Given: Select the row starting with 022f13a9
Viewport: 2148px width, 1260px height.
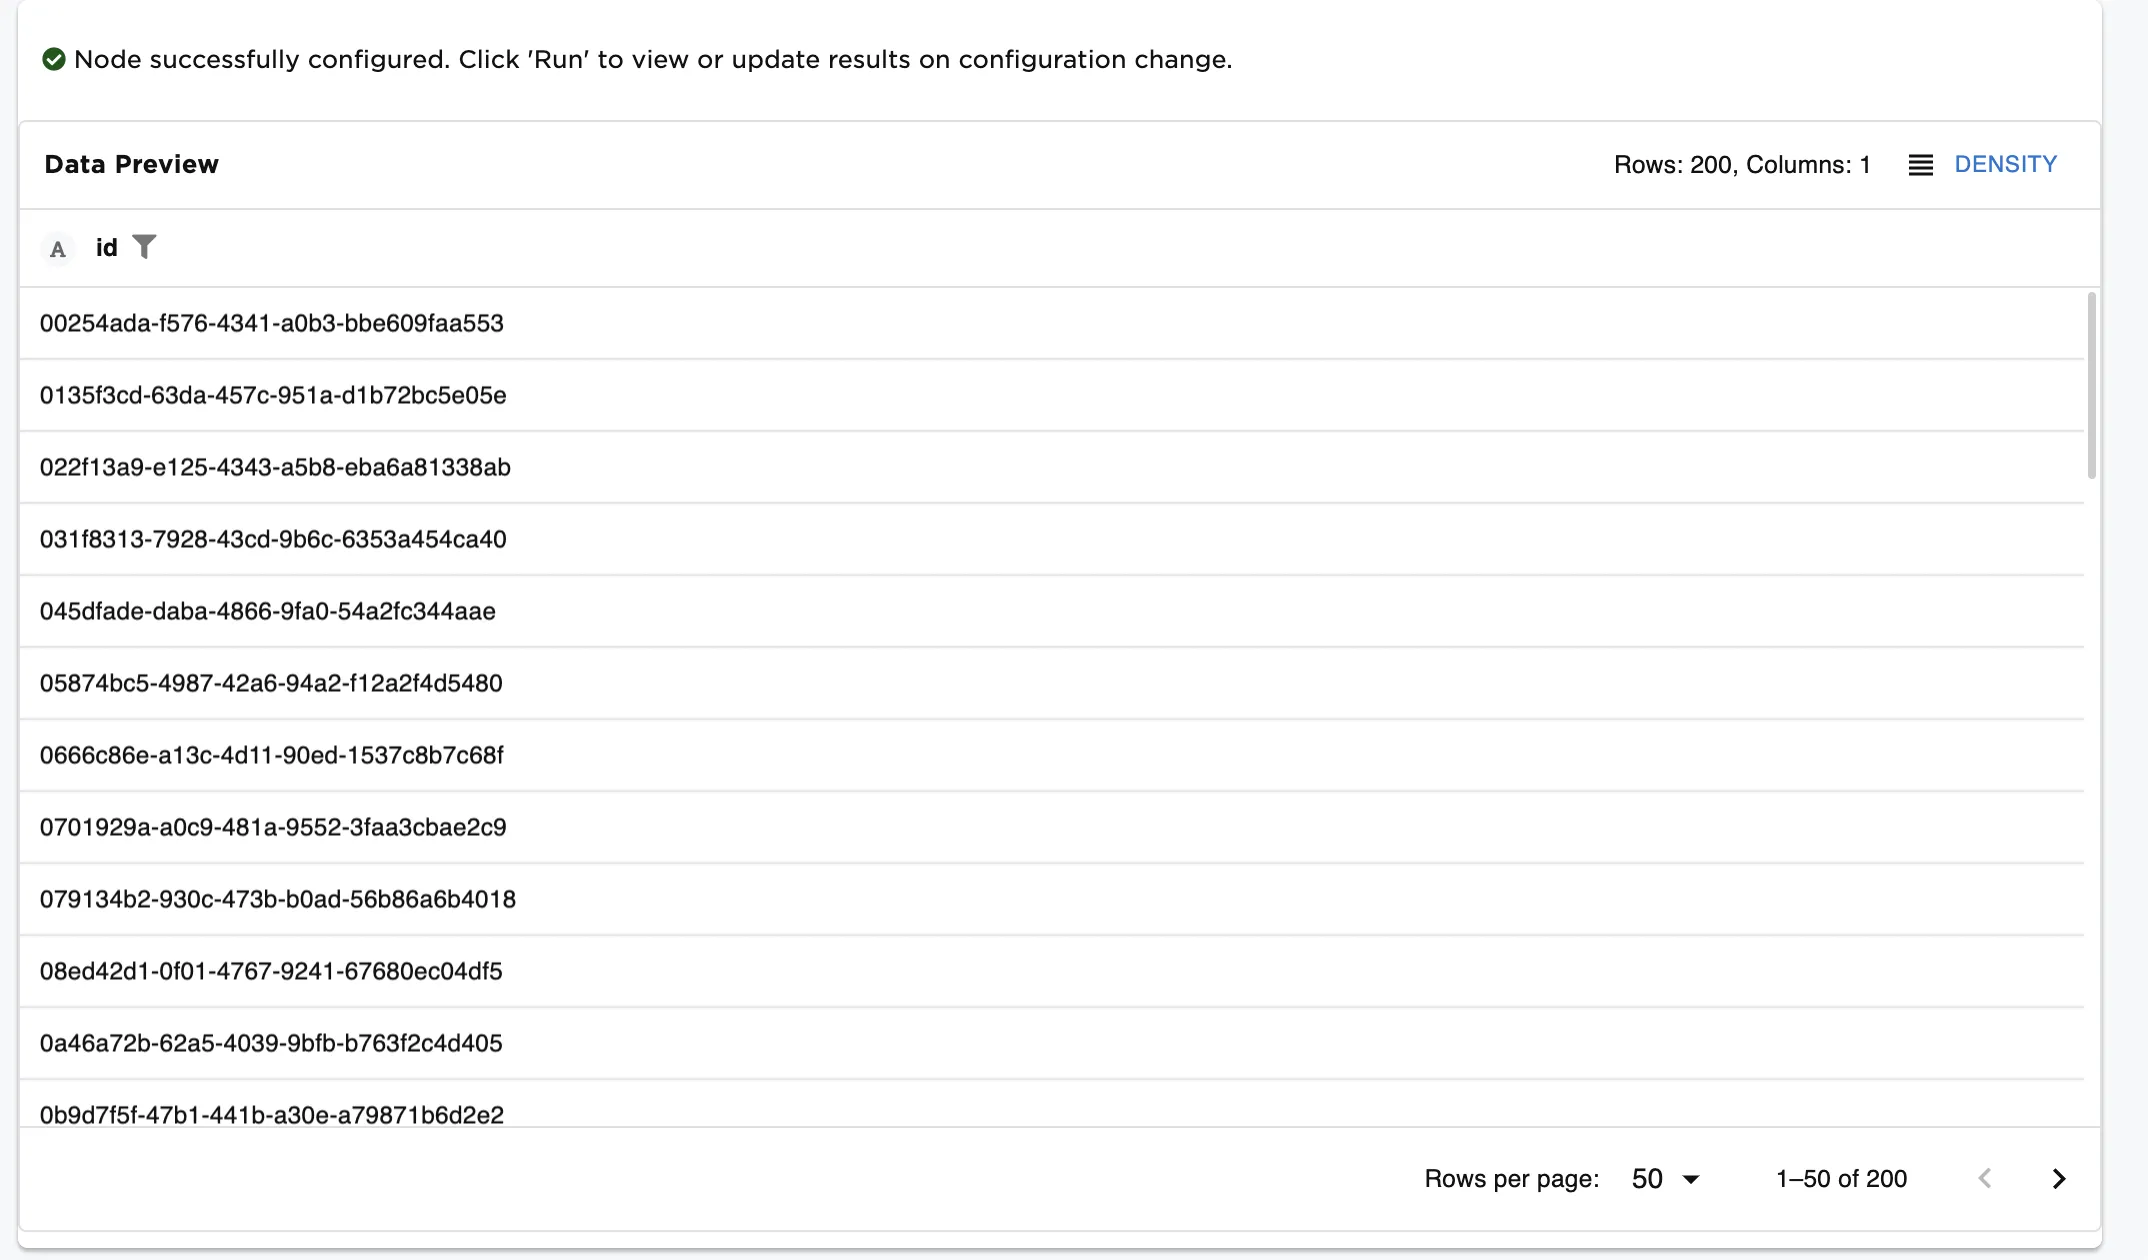Looking at the screenshot, I should [x=275, y=467].
